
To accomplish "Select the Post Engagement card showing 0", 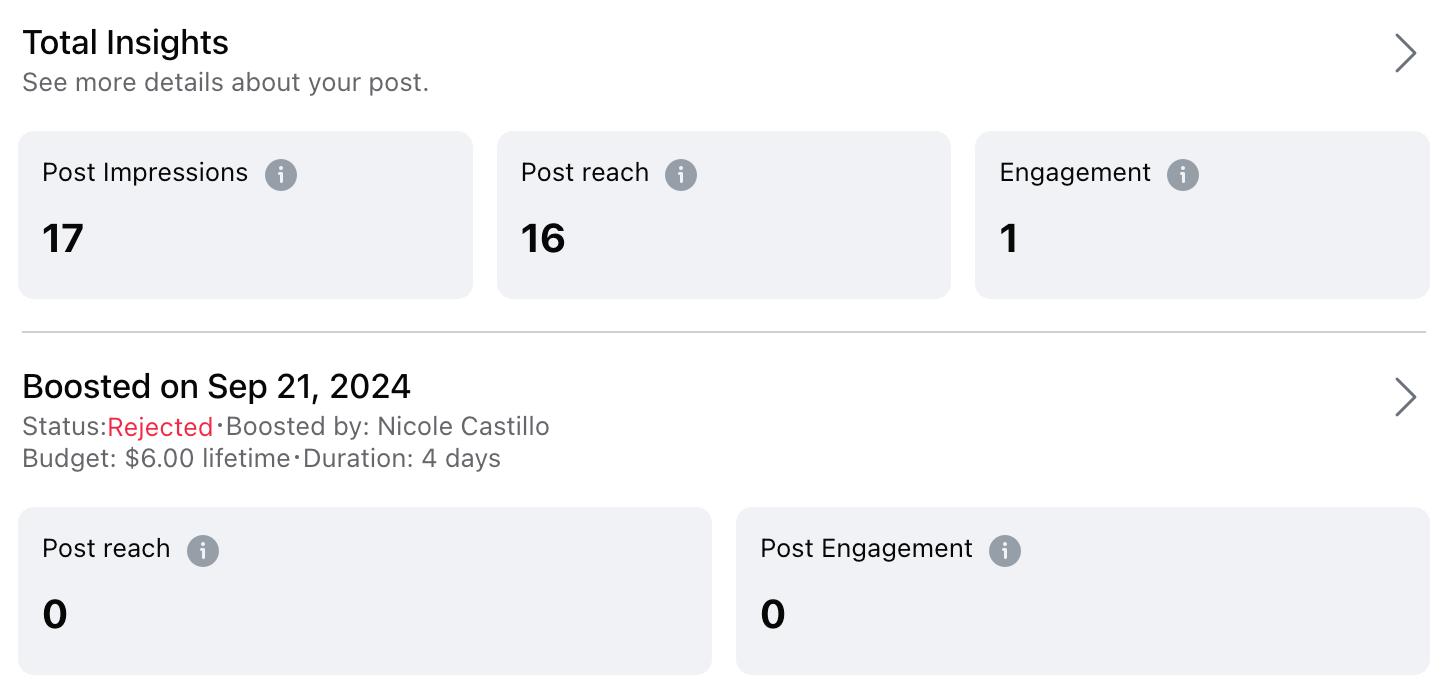I will click(1082, 591).
